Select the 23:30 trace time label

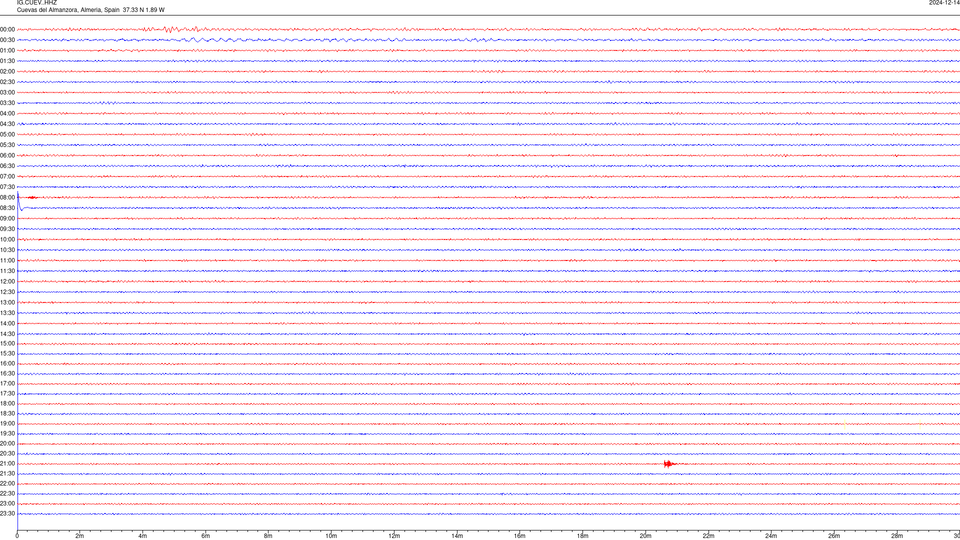coord(7,514)
